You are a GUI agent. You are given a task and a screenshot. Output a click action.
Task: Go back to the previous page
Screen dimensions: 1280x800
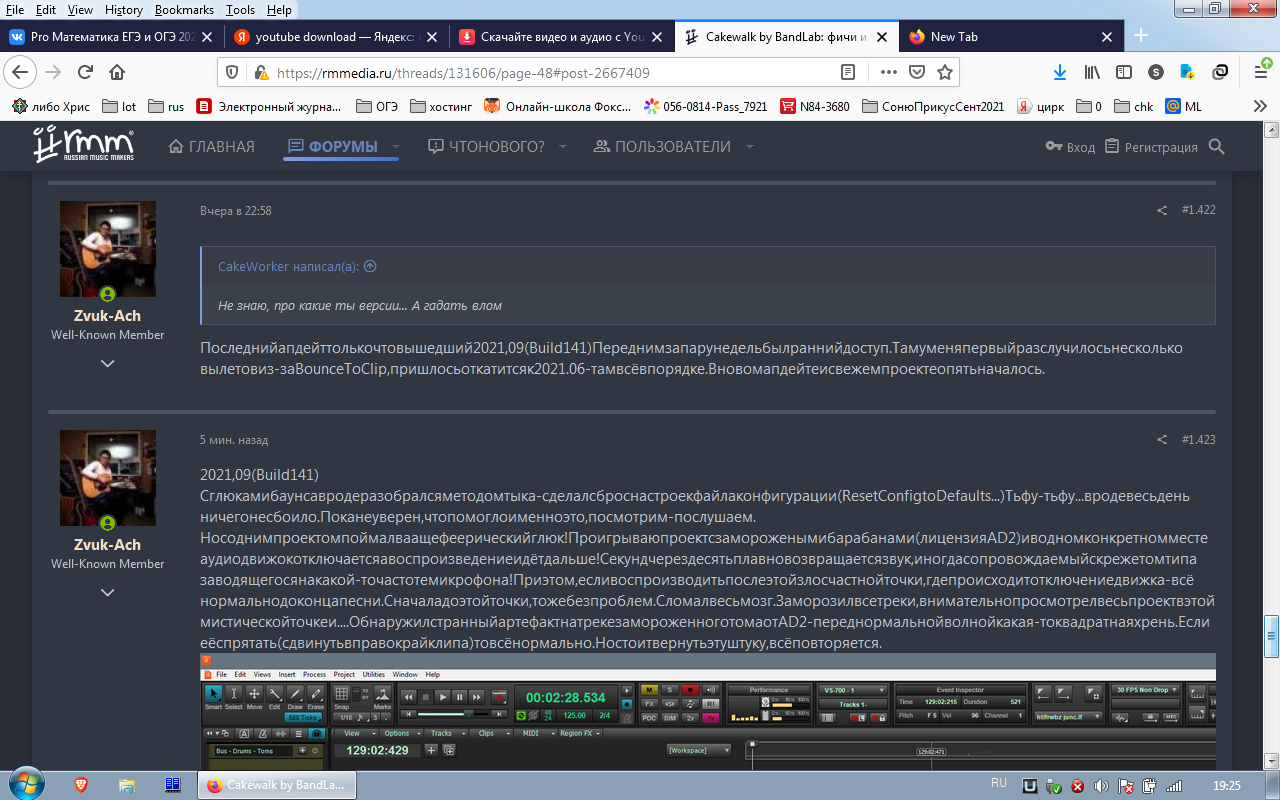click(21, 72)
